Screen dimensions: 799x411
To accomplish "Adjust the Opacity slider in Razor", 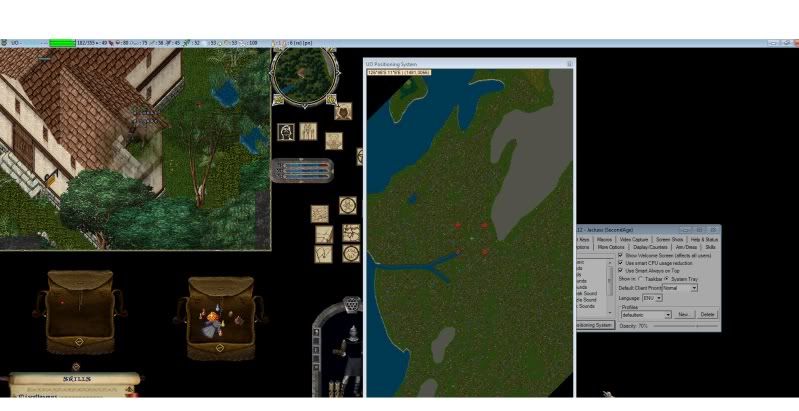I will pyautogui.click(x=685, y=325).
